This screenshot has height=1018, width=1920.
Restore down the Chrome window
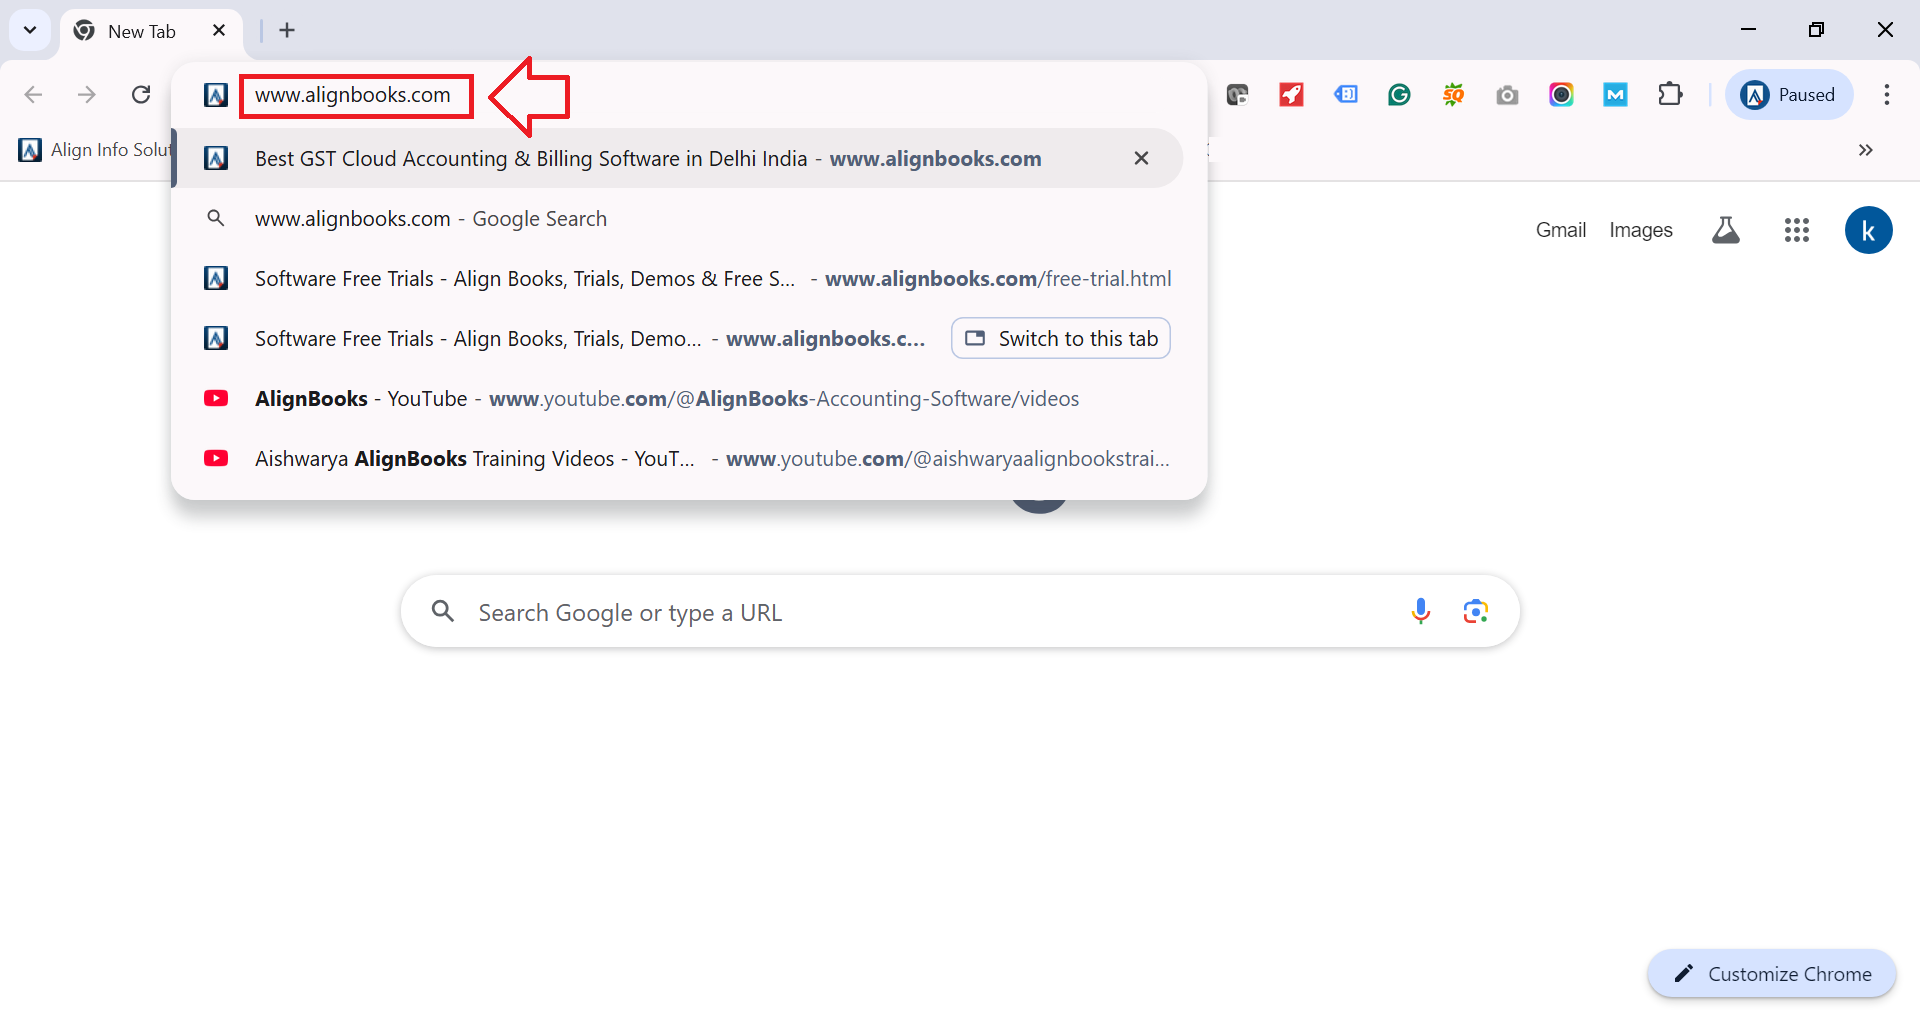[x=1816, y=30]
